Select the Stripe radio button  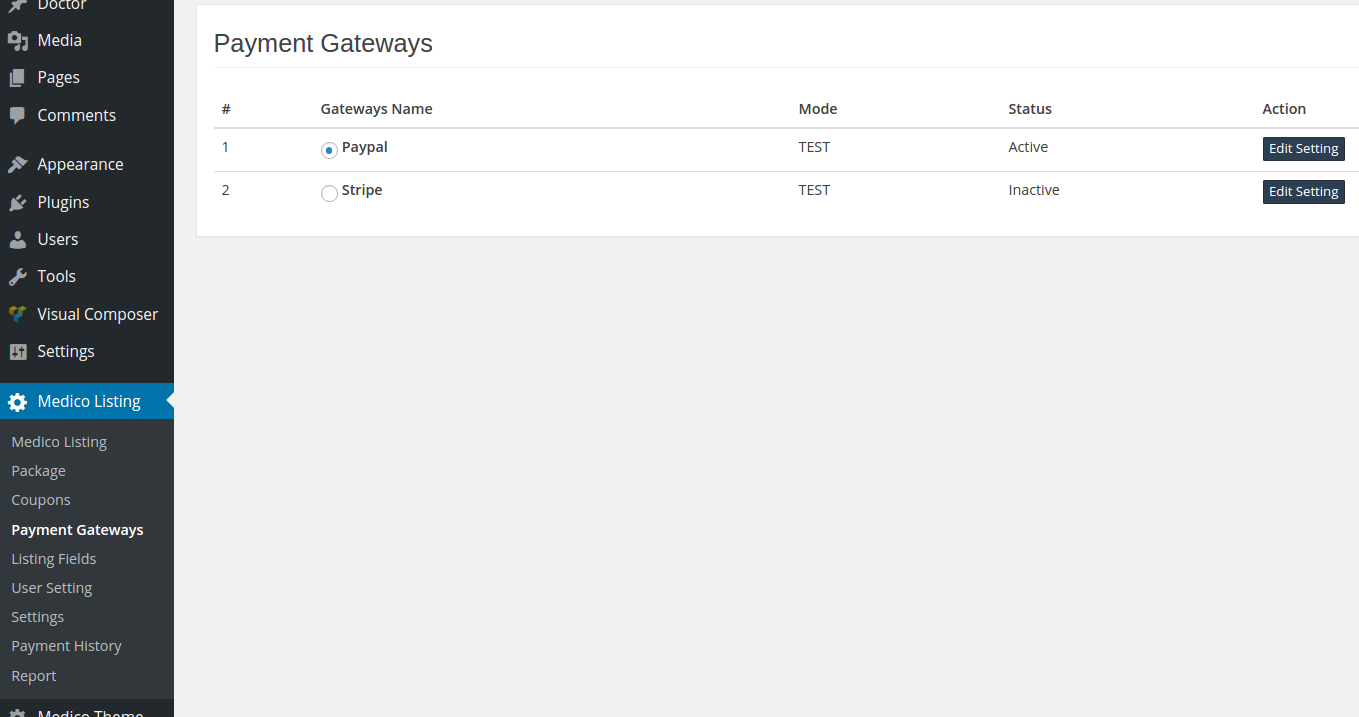[x=329, y=193]
